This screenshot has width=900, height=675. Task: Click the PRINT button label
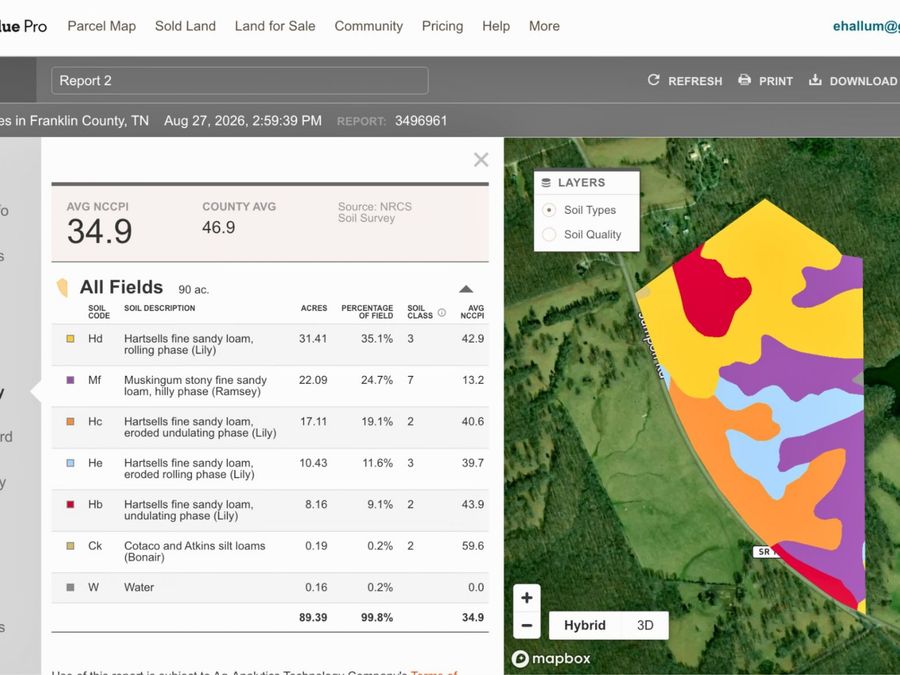point(775,81)
